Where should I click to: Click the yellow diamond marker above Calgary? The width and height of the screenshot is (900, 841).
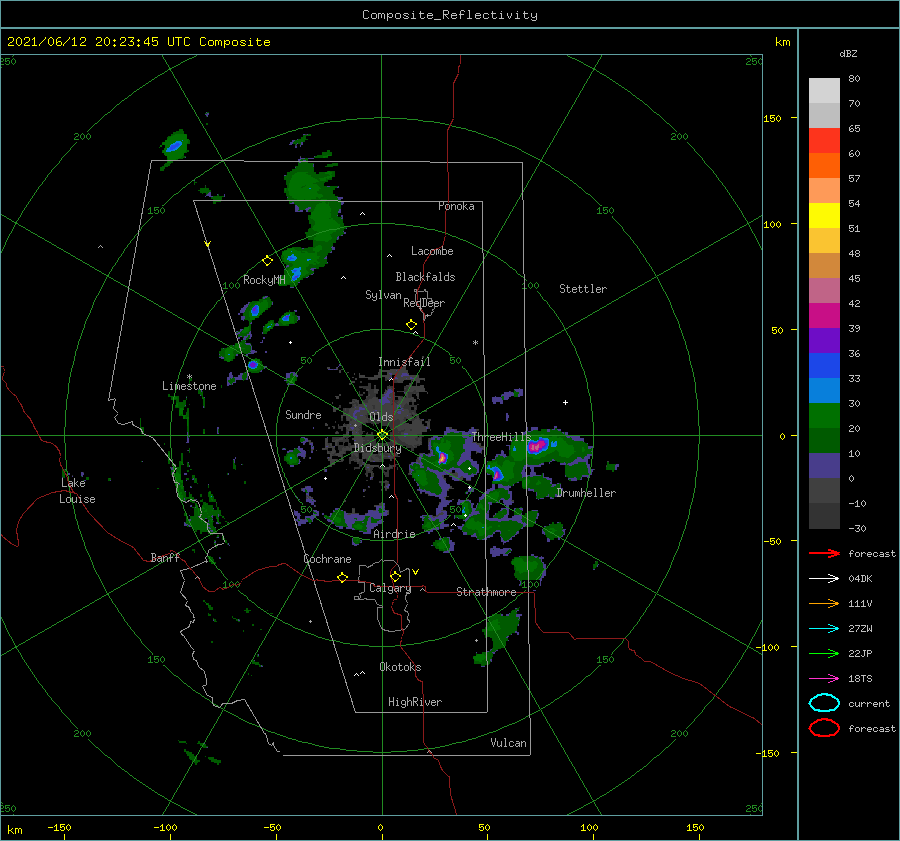[395, 576]
